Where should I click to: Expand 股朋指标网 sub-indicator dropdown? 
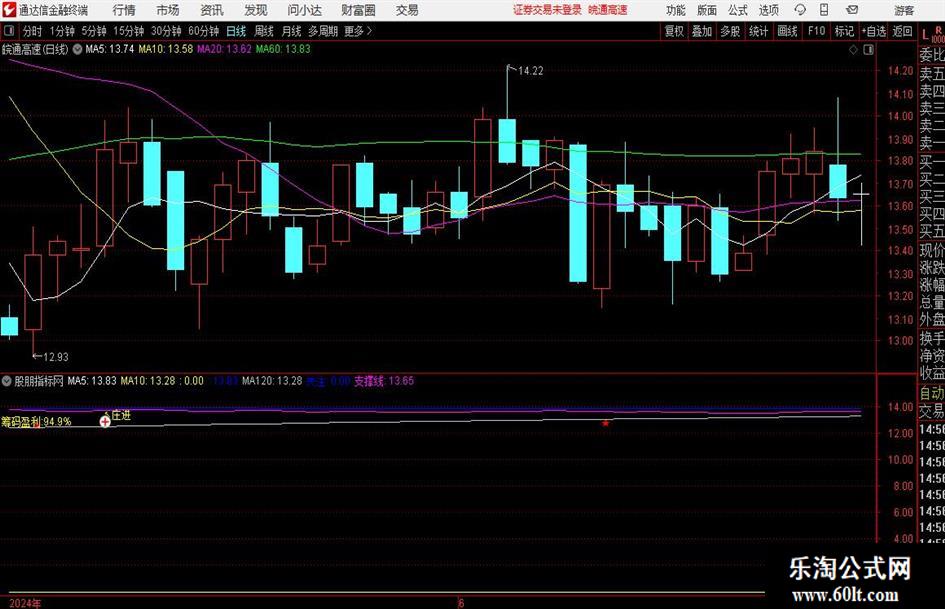click(7, 381)
